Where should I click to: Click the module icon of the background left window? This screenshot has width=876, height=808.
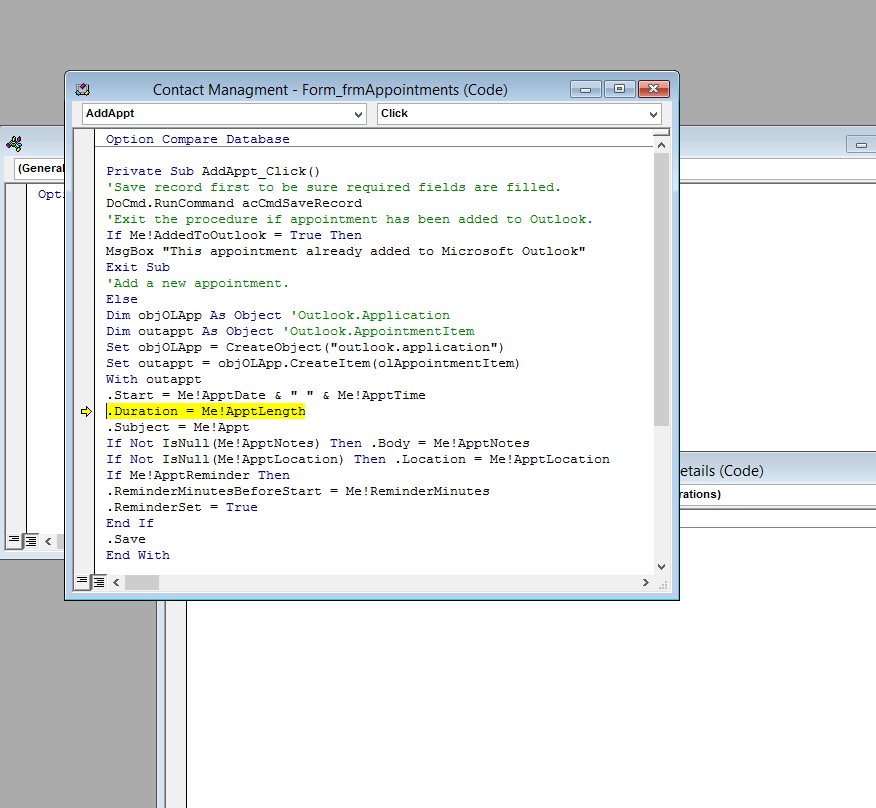(14, 144)
